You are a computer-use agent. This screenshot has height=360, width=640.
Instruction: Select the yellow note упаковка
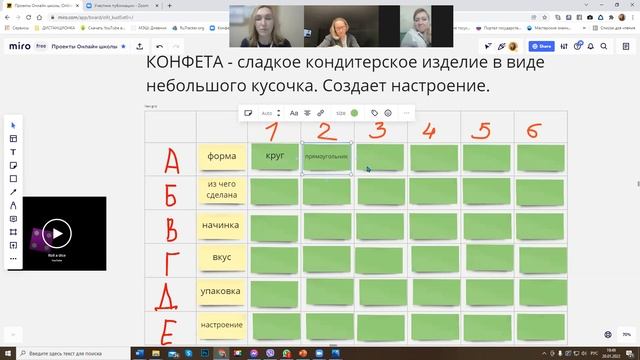click(x=220, y=292)
